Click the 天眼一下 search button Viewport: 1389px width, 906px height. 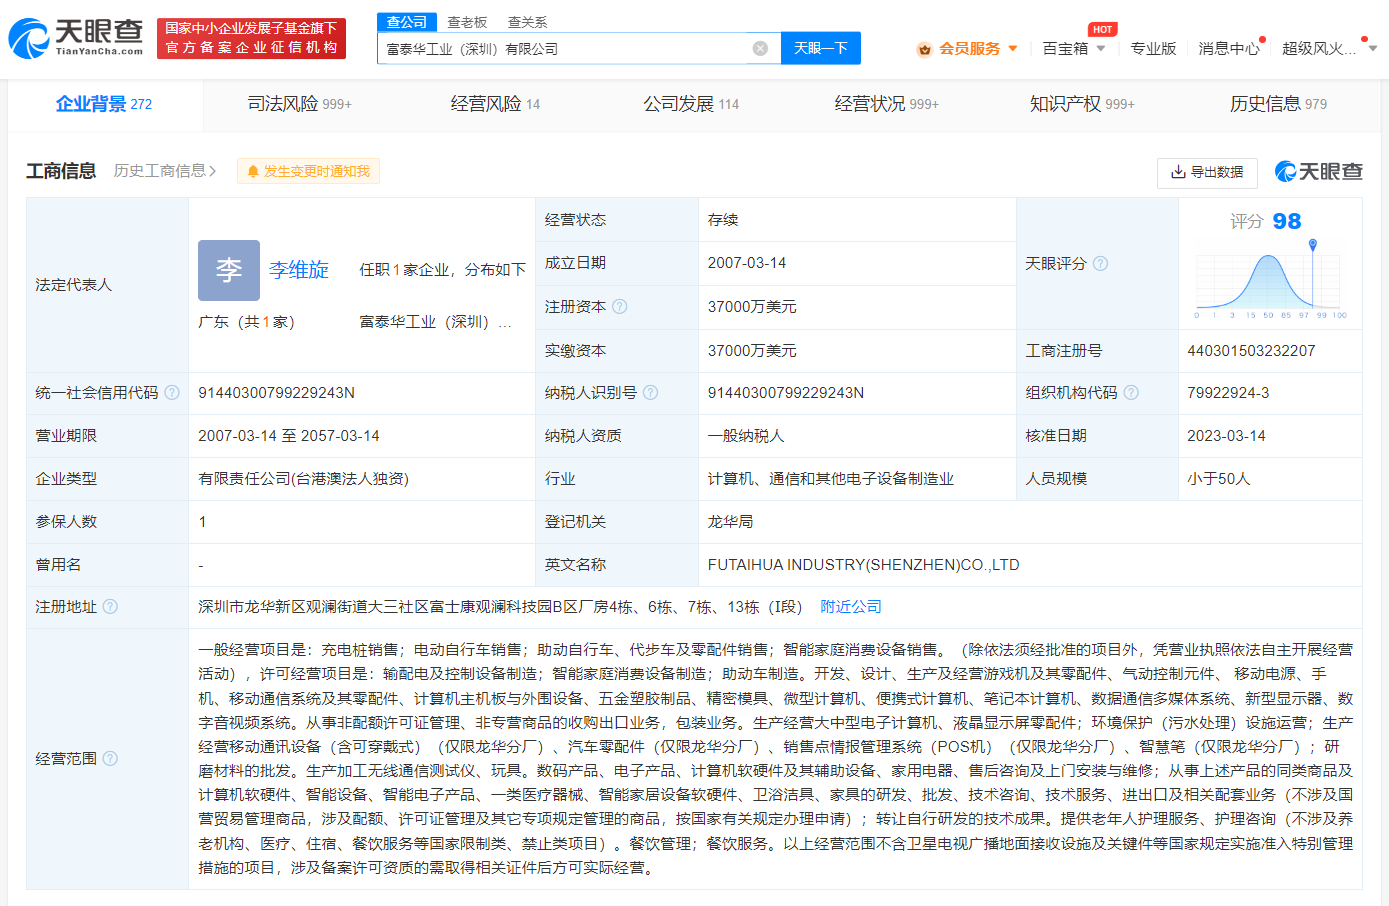pyautogui.click(x=821, y=48)
